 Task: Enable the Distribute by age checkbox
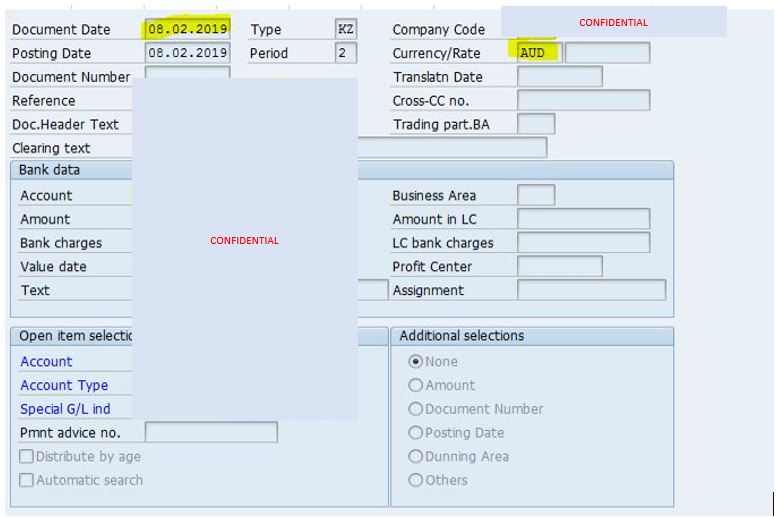click(x=27, y=457)
